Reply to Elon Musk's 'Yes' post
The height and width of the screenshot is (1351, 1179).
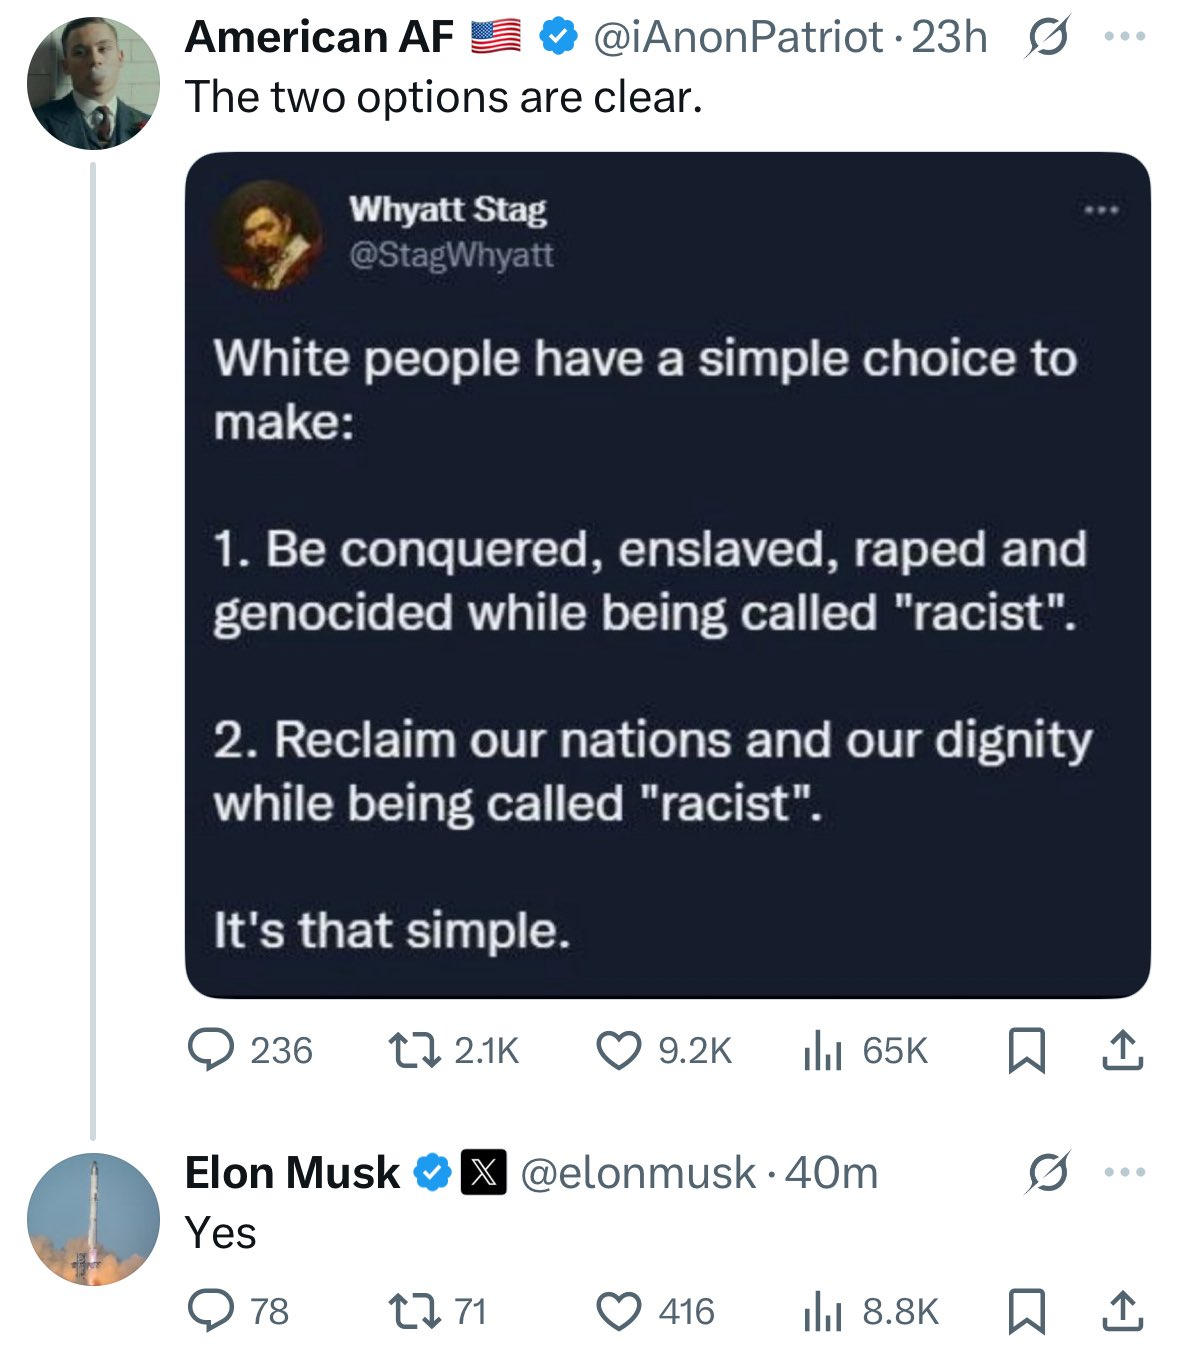coord(213,1311)
